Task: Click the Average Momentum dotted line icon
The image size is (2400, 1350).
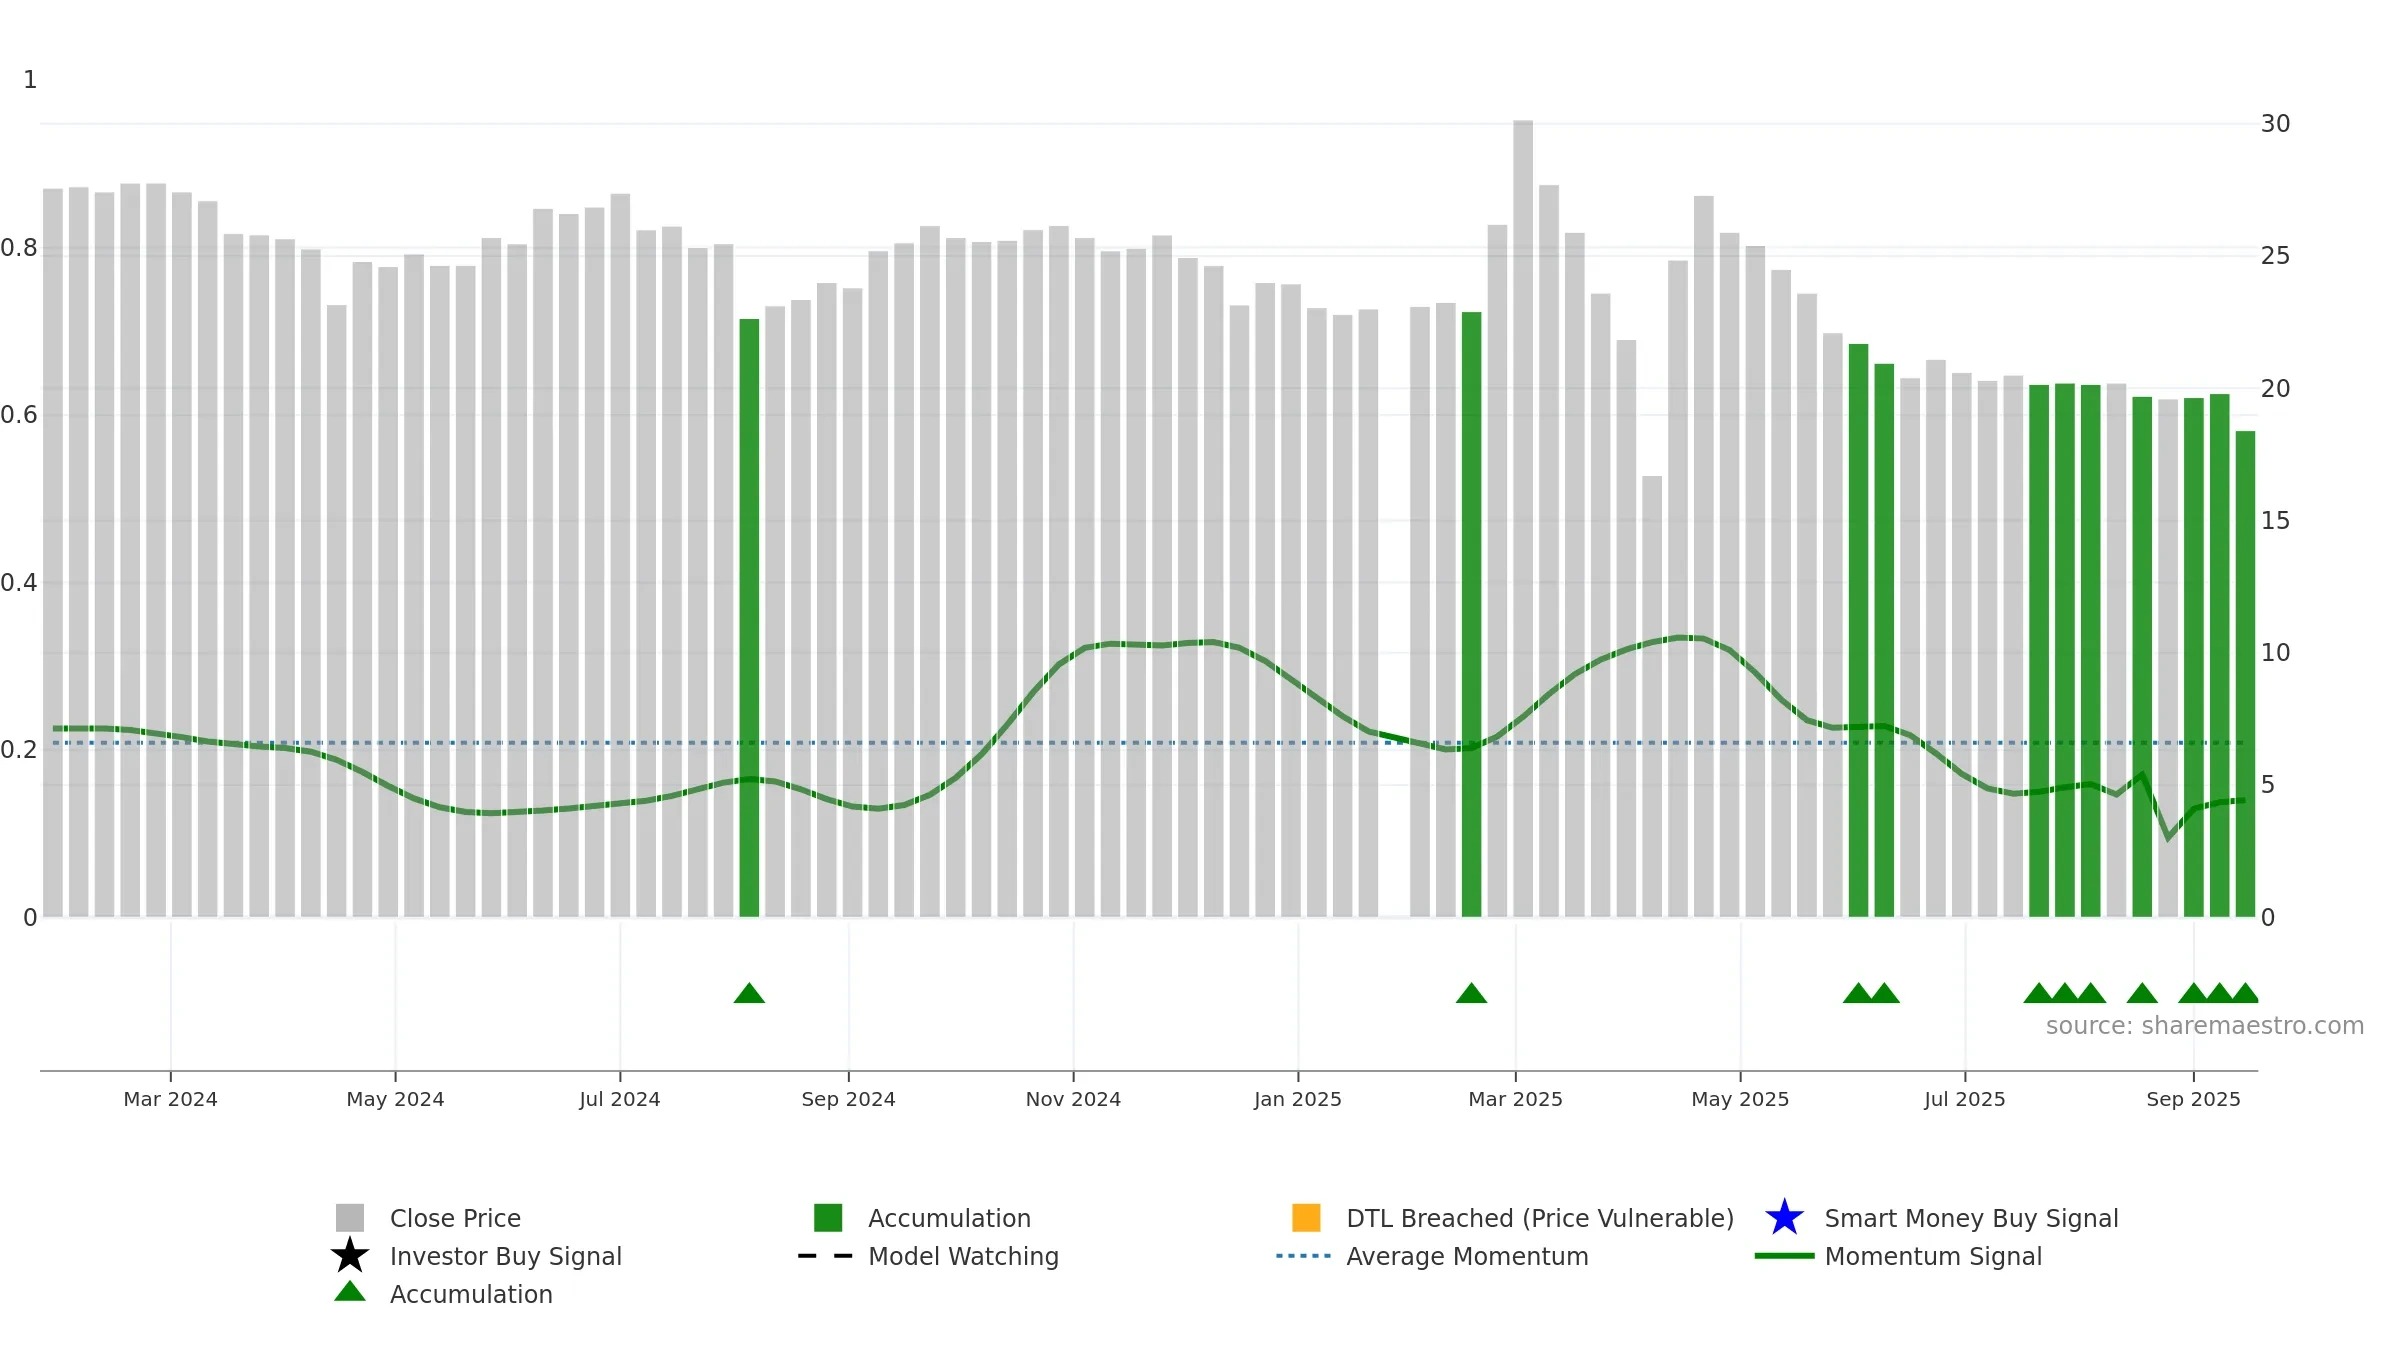Action: click(x=1304, y=1256)
